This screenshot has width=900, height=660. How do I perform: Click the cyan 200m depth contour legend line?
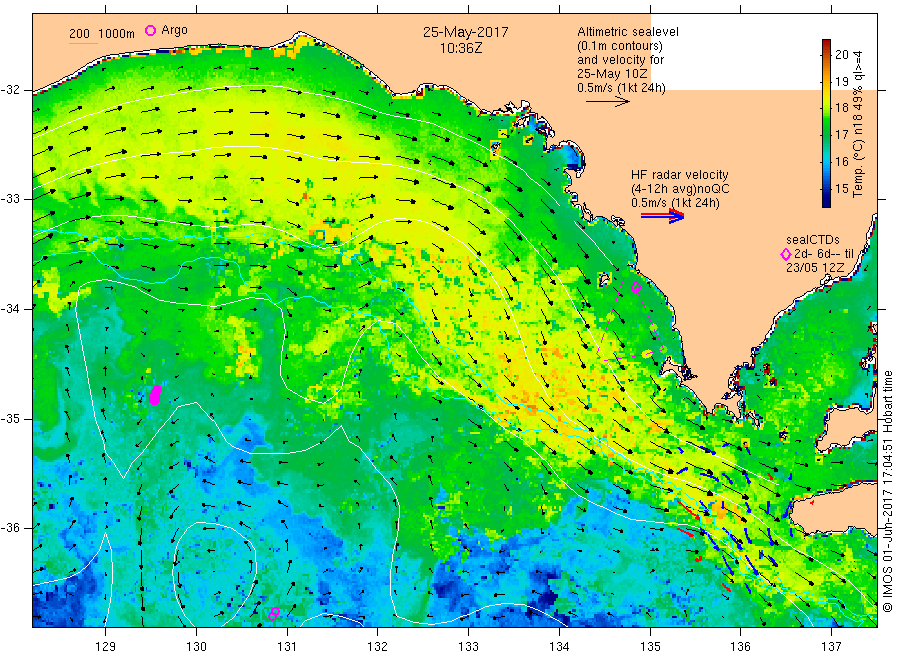(x=83, y=42)
